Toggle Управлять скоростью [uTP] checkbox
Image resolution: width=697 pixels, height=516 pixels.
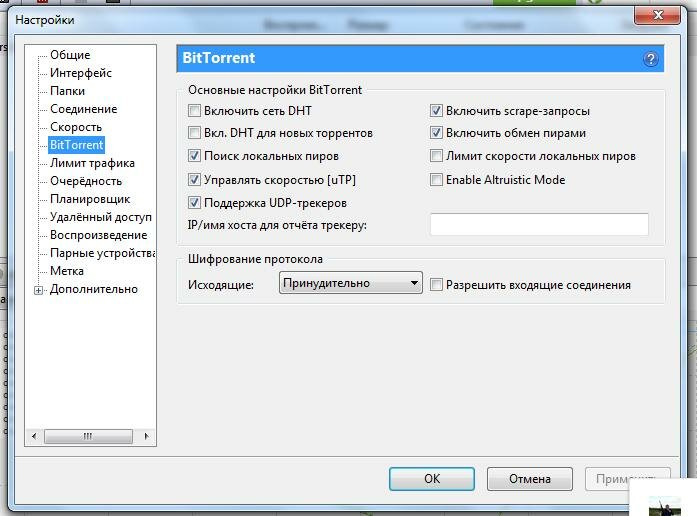click(x=194, y=180)
